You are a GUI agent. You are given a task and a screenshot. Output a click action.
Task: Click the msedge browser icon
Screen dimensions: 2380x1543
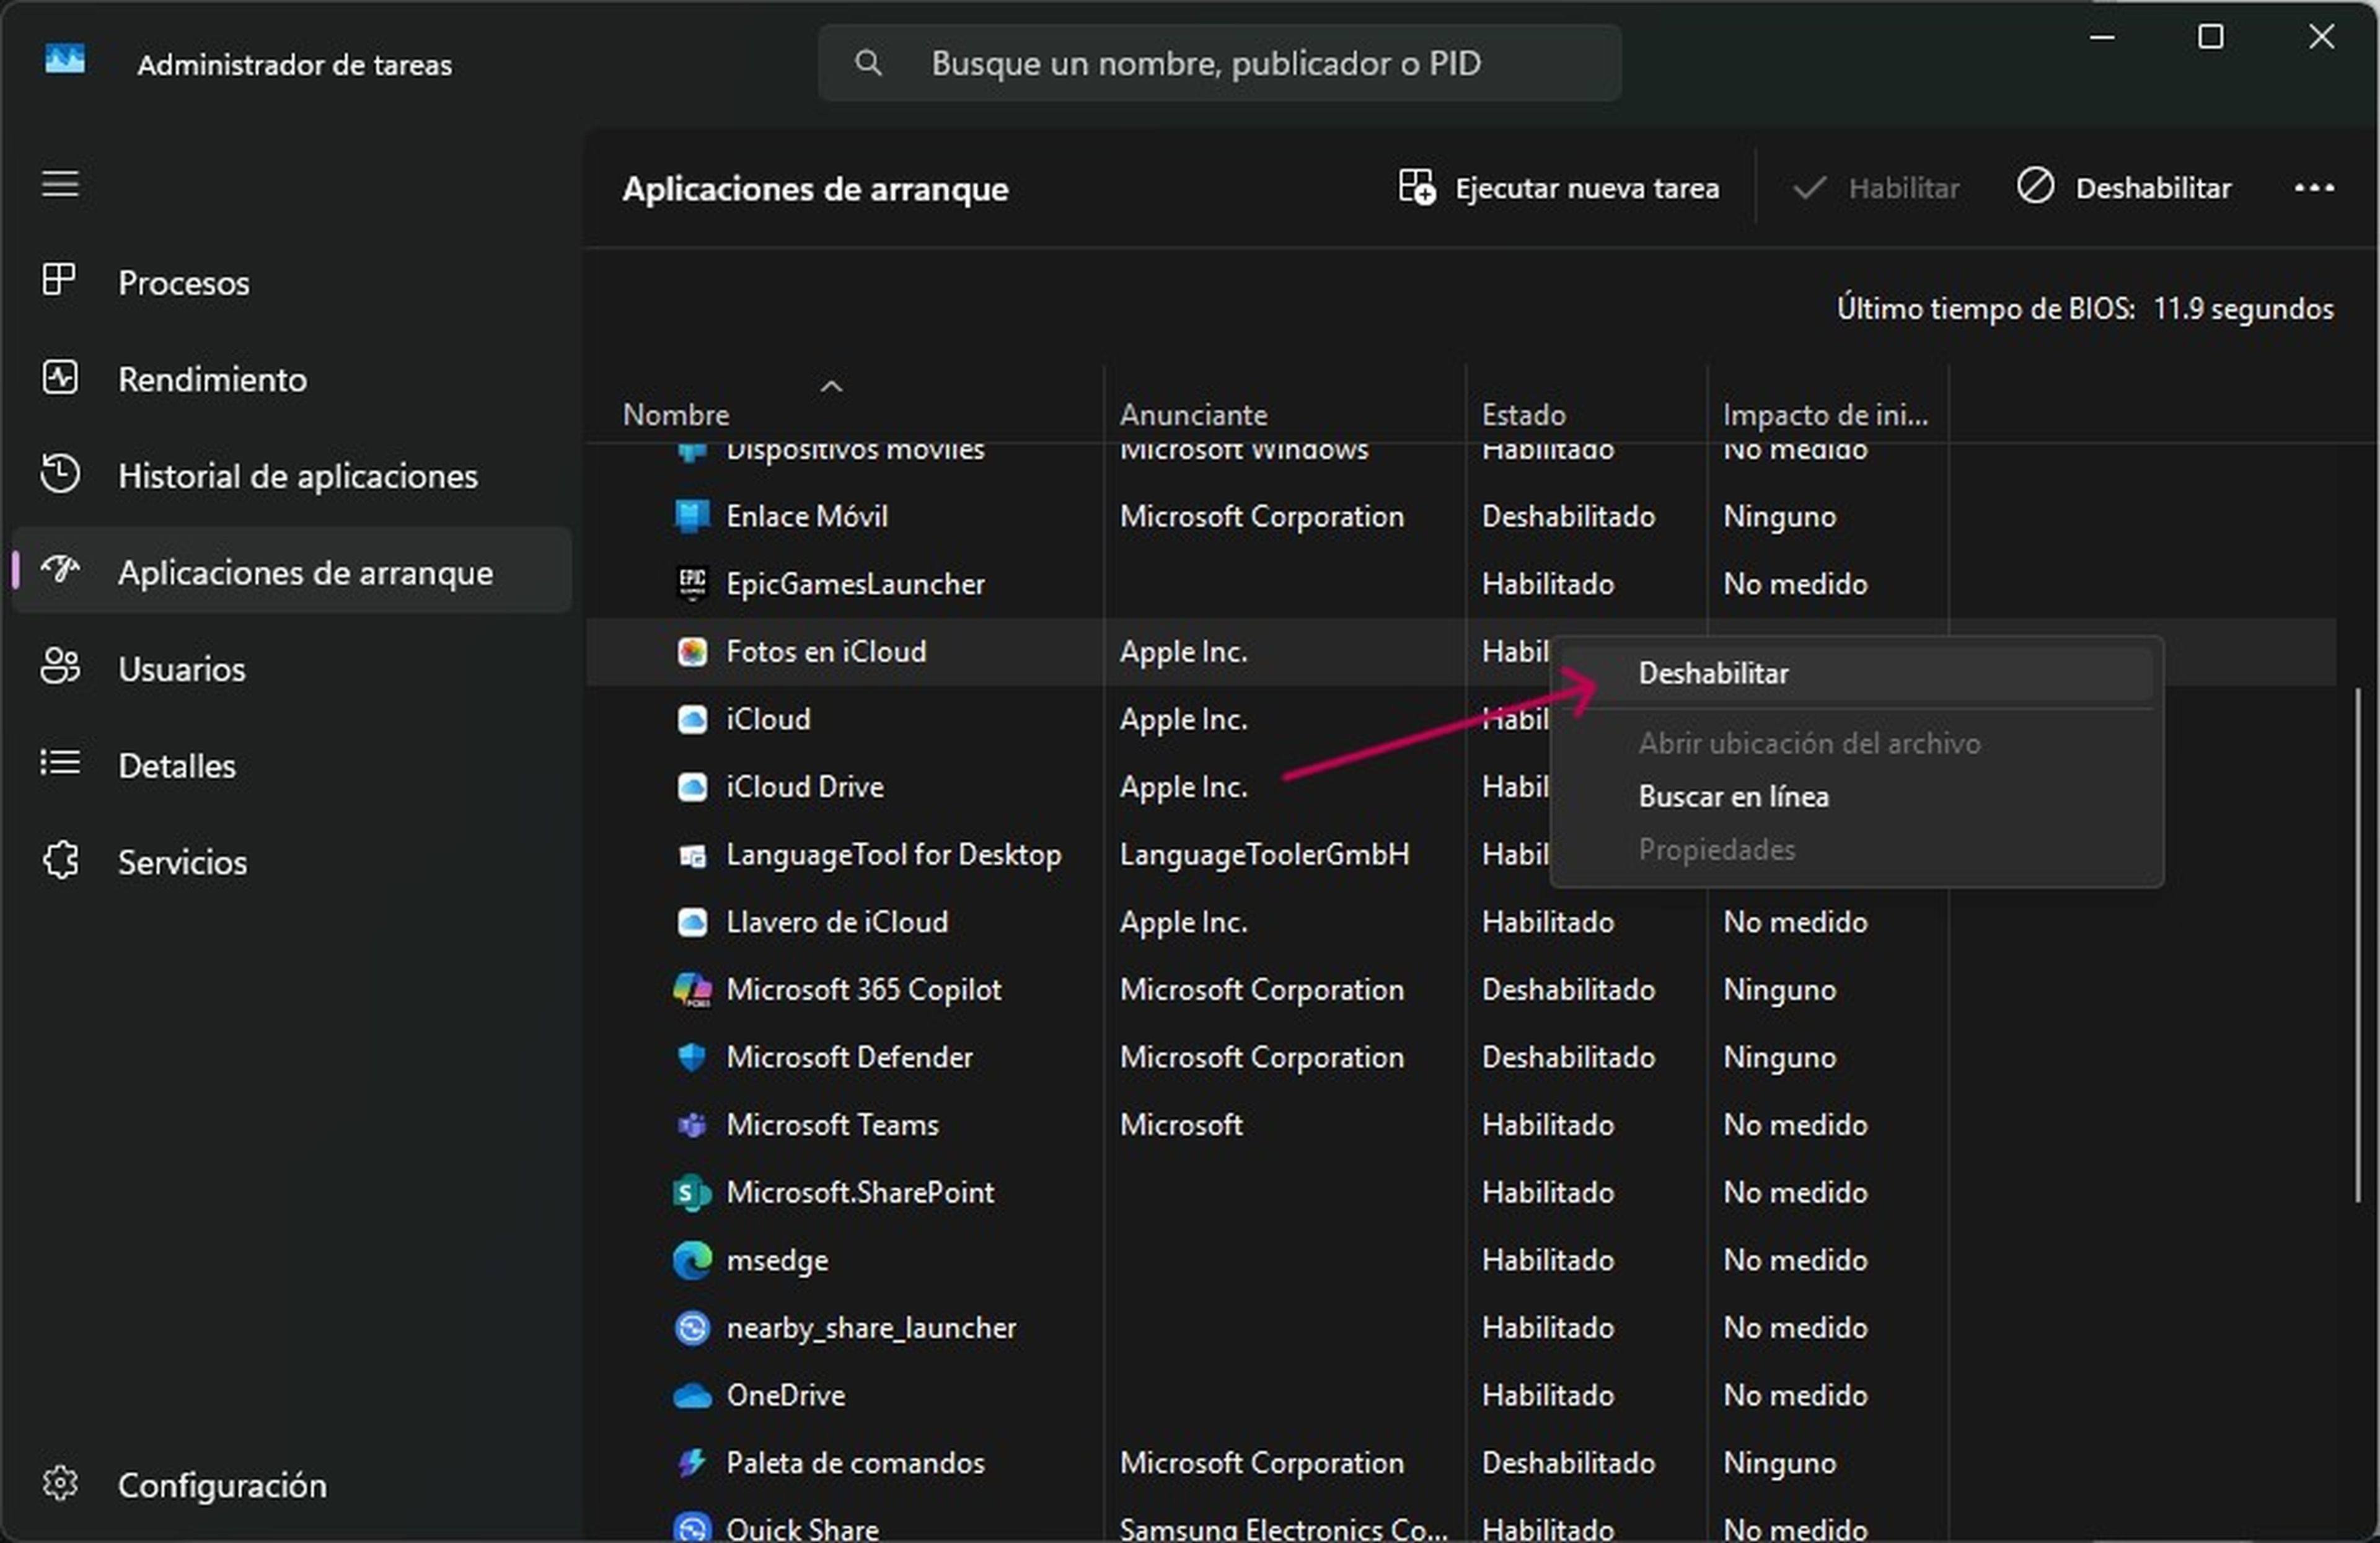692,1260
